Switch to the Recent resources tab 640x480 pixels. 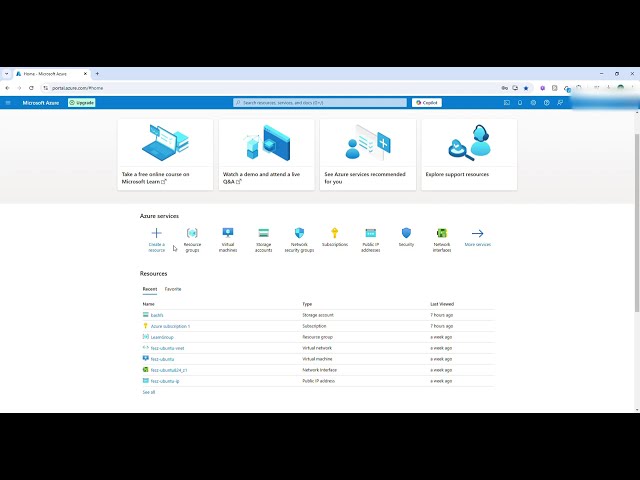[x=150, y=289]
